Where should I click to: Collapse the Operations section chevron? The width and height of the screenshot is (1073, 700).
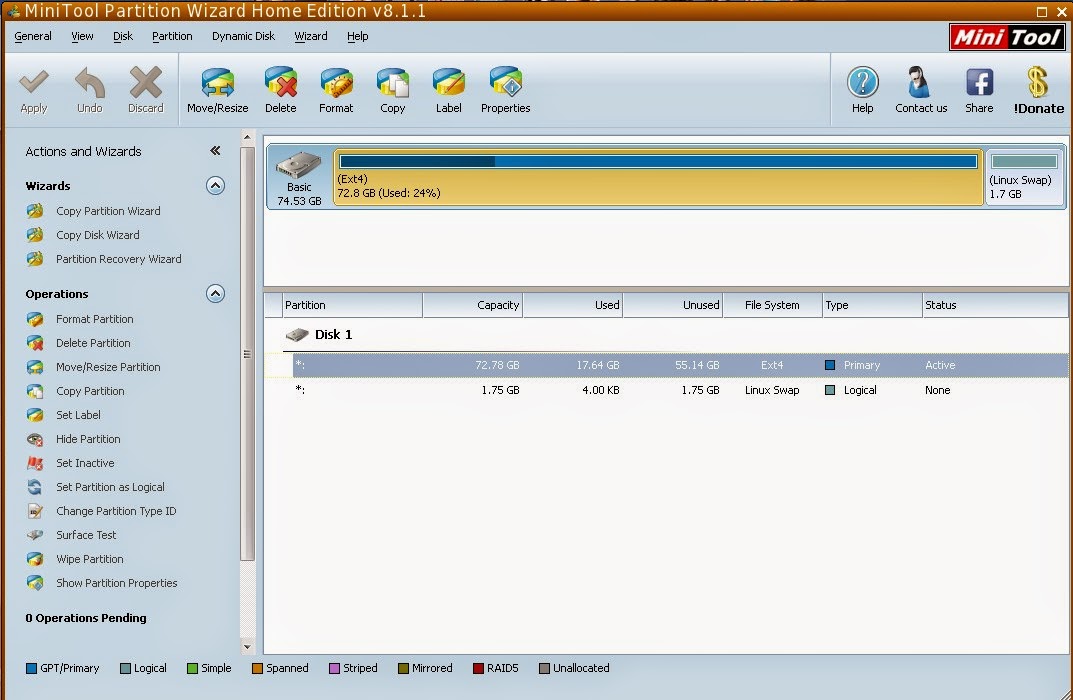[x=216, y=294]
